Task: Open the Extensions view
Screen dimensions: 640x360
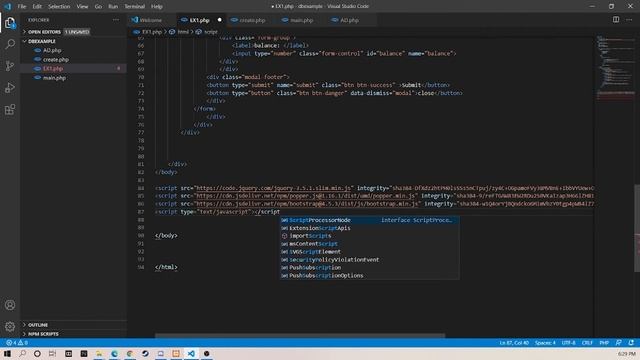Action: tap(10, 109)
